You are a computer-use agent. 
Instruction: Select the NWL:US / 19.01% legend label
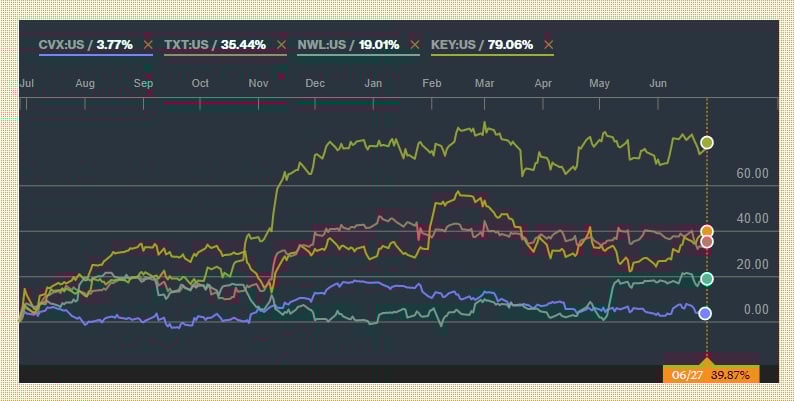(348, 45)
